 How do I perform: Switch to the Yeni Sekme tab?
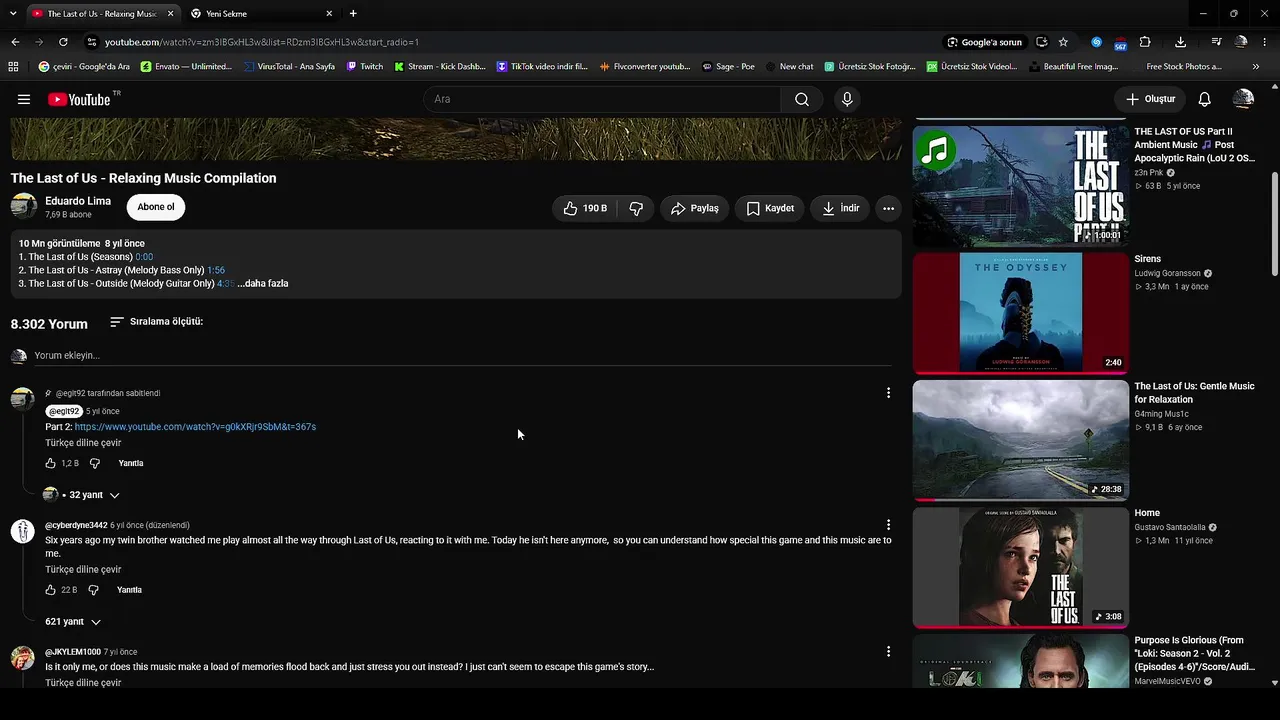tap(261, 14)
